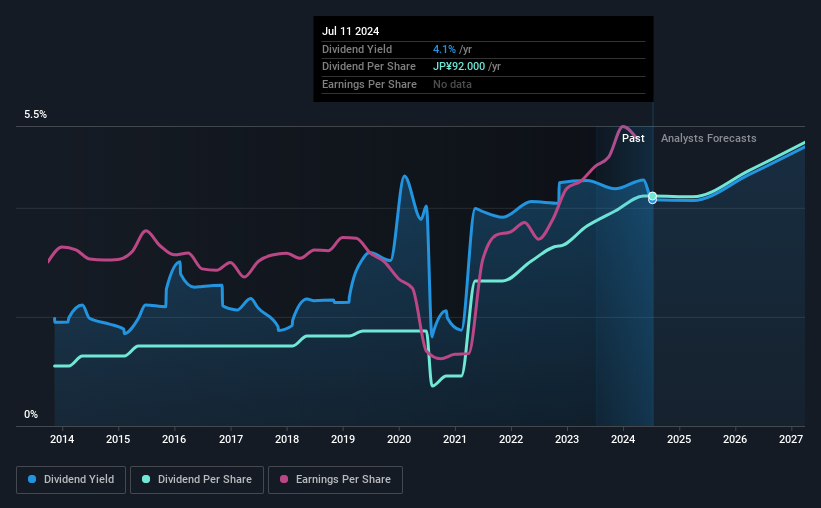Screen dimensions: 821x508
Task: Select the 'Analysts Forecasts' label
Action: (x=708, y=138)
